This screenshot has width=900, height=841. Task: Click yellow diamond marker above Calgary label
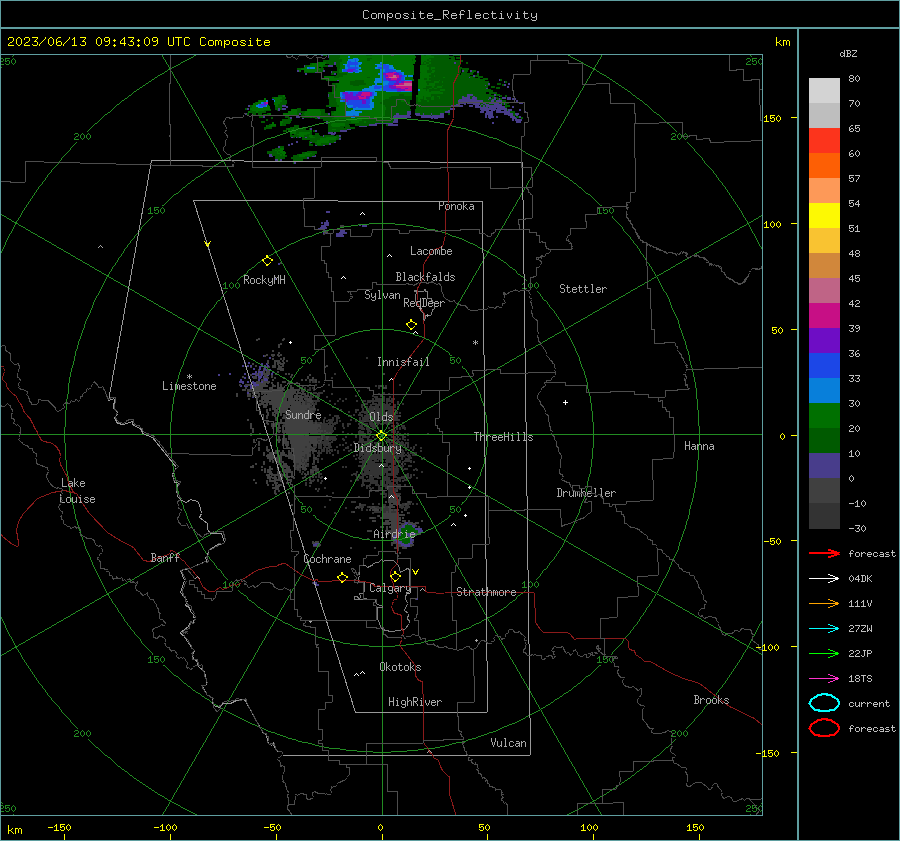tap(395, 576)
